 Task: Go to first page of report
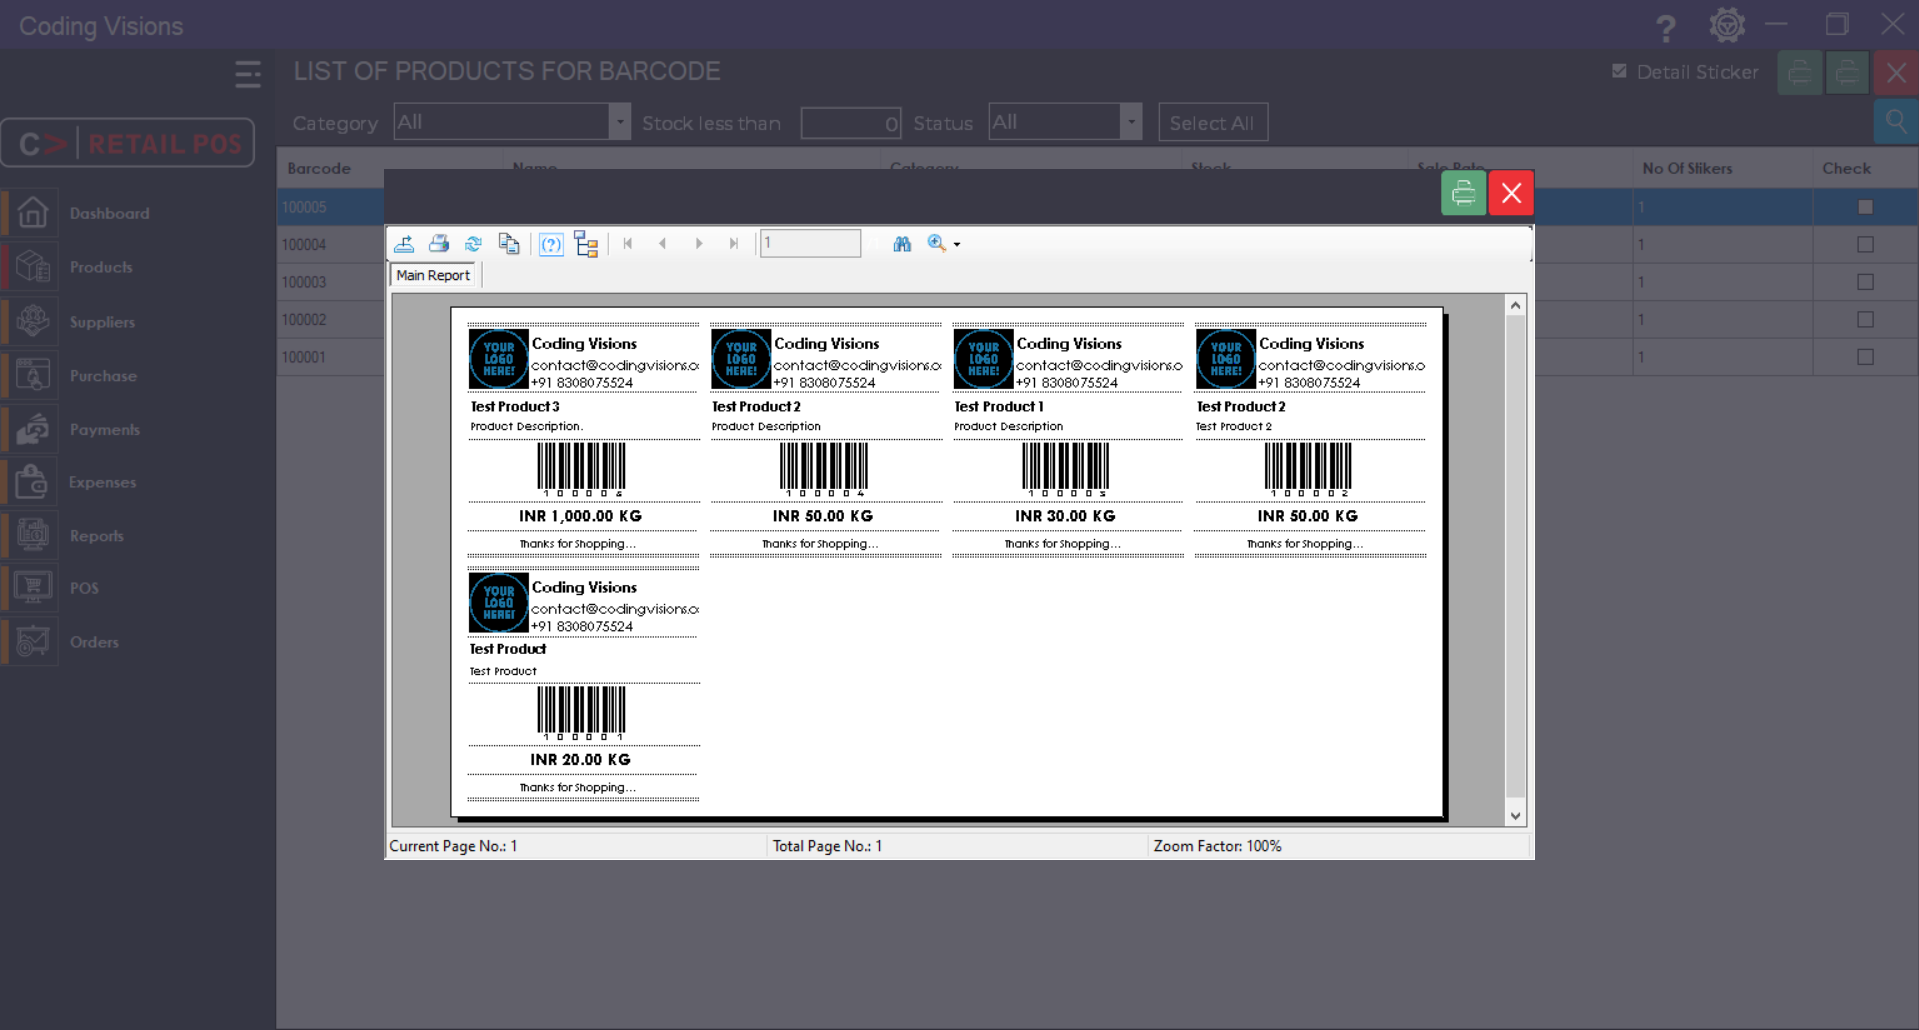point(628,244)
